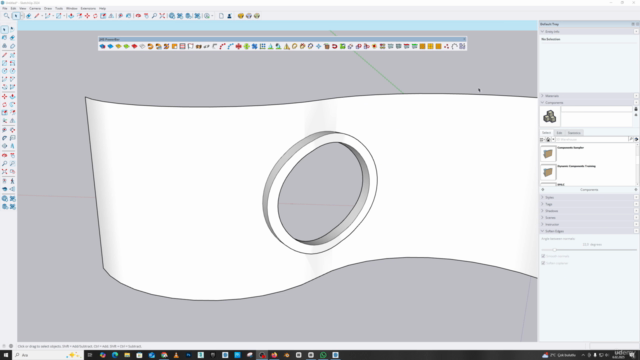The image size is (640, 360).
Task: Open Components Sampler thumbnail
Action: [x=548, y=153]
